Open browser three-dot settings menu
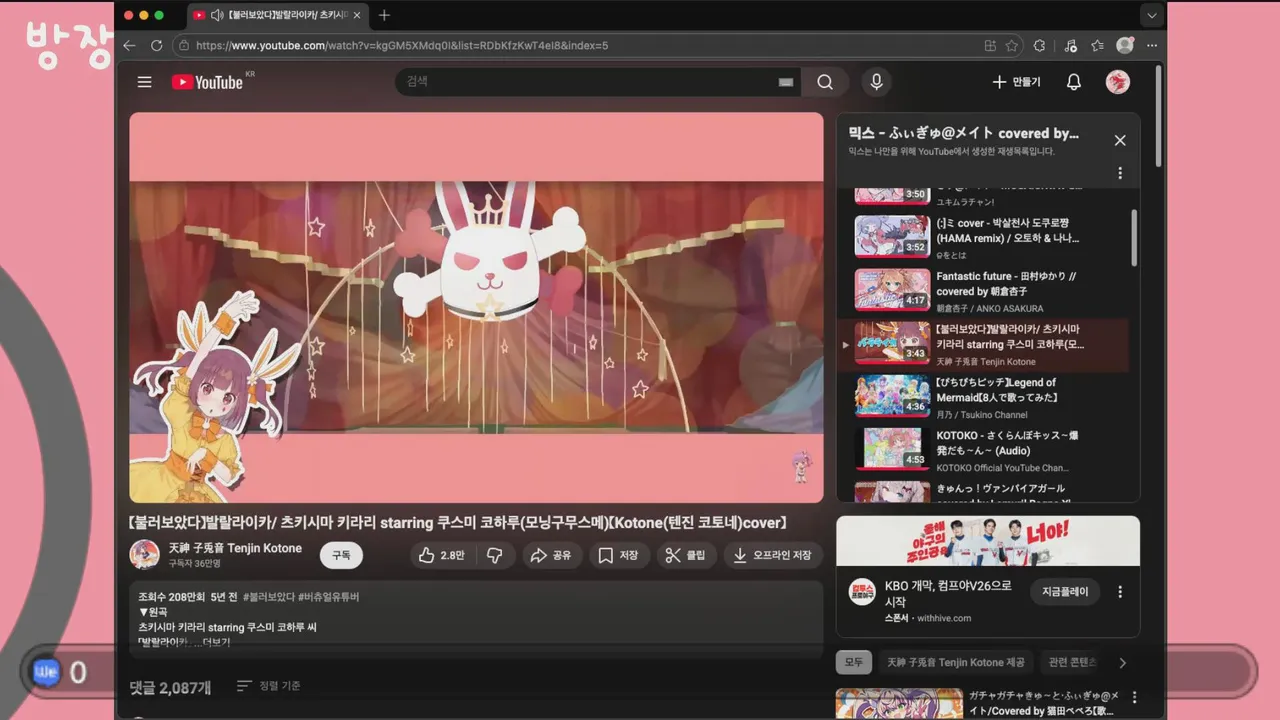Viewport: 1280px width, 720px height. [x=1152, y=45]
